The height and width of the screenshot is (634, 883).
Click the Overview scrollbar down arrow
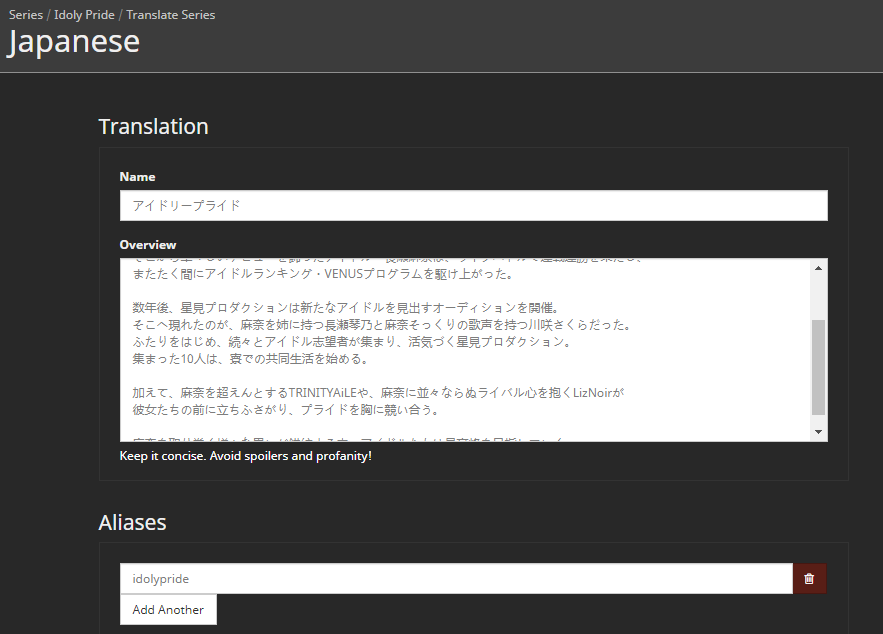[x=819, y=432]
